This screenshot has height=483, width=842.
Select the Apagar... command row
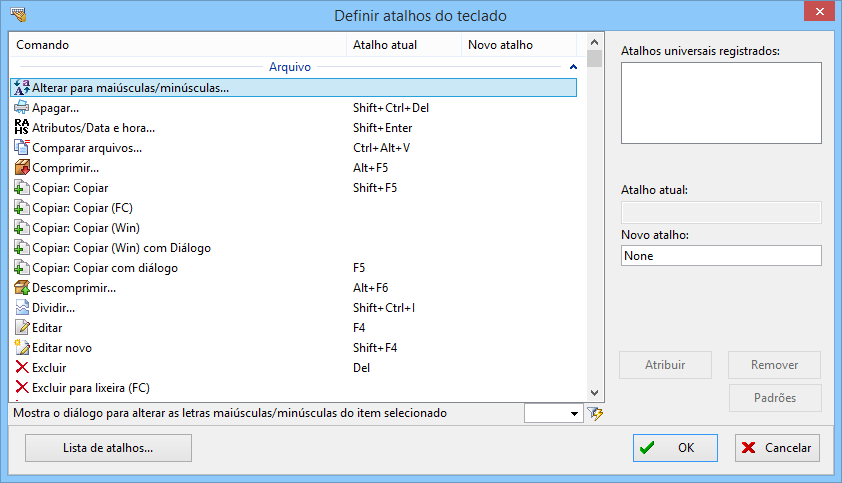coord(293,107)
